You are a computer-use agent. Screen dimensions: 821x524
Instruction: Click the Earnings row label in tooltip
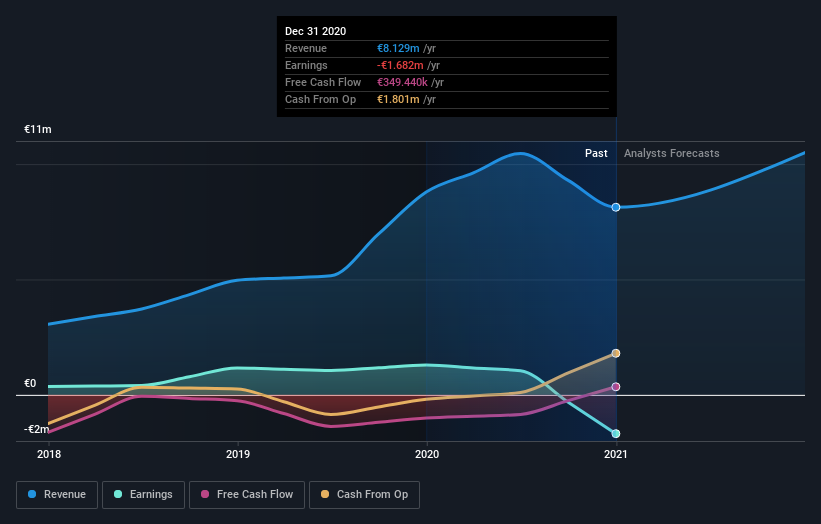pyautogui.click(x=306, y=65)
